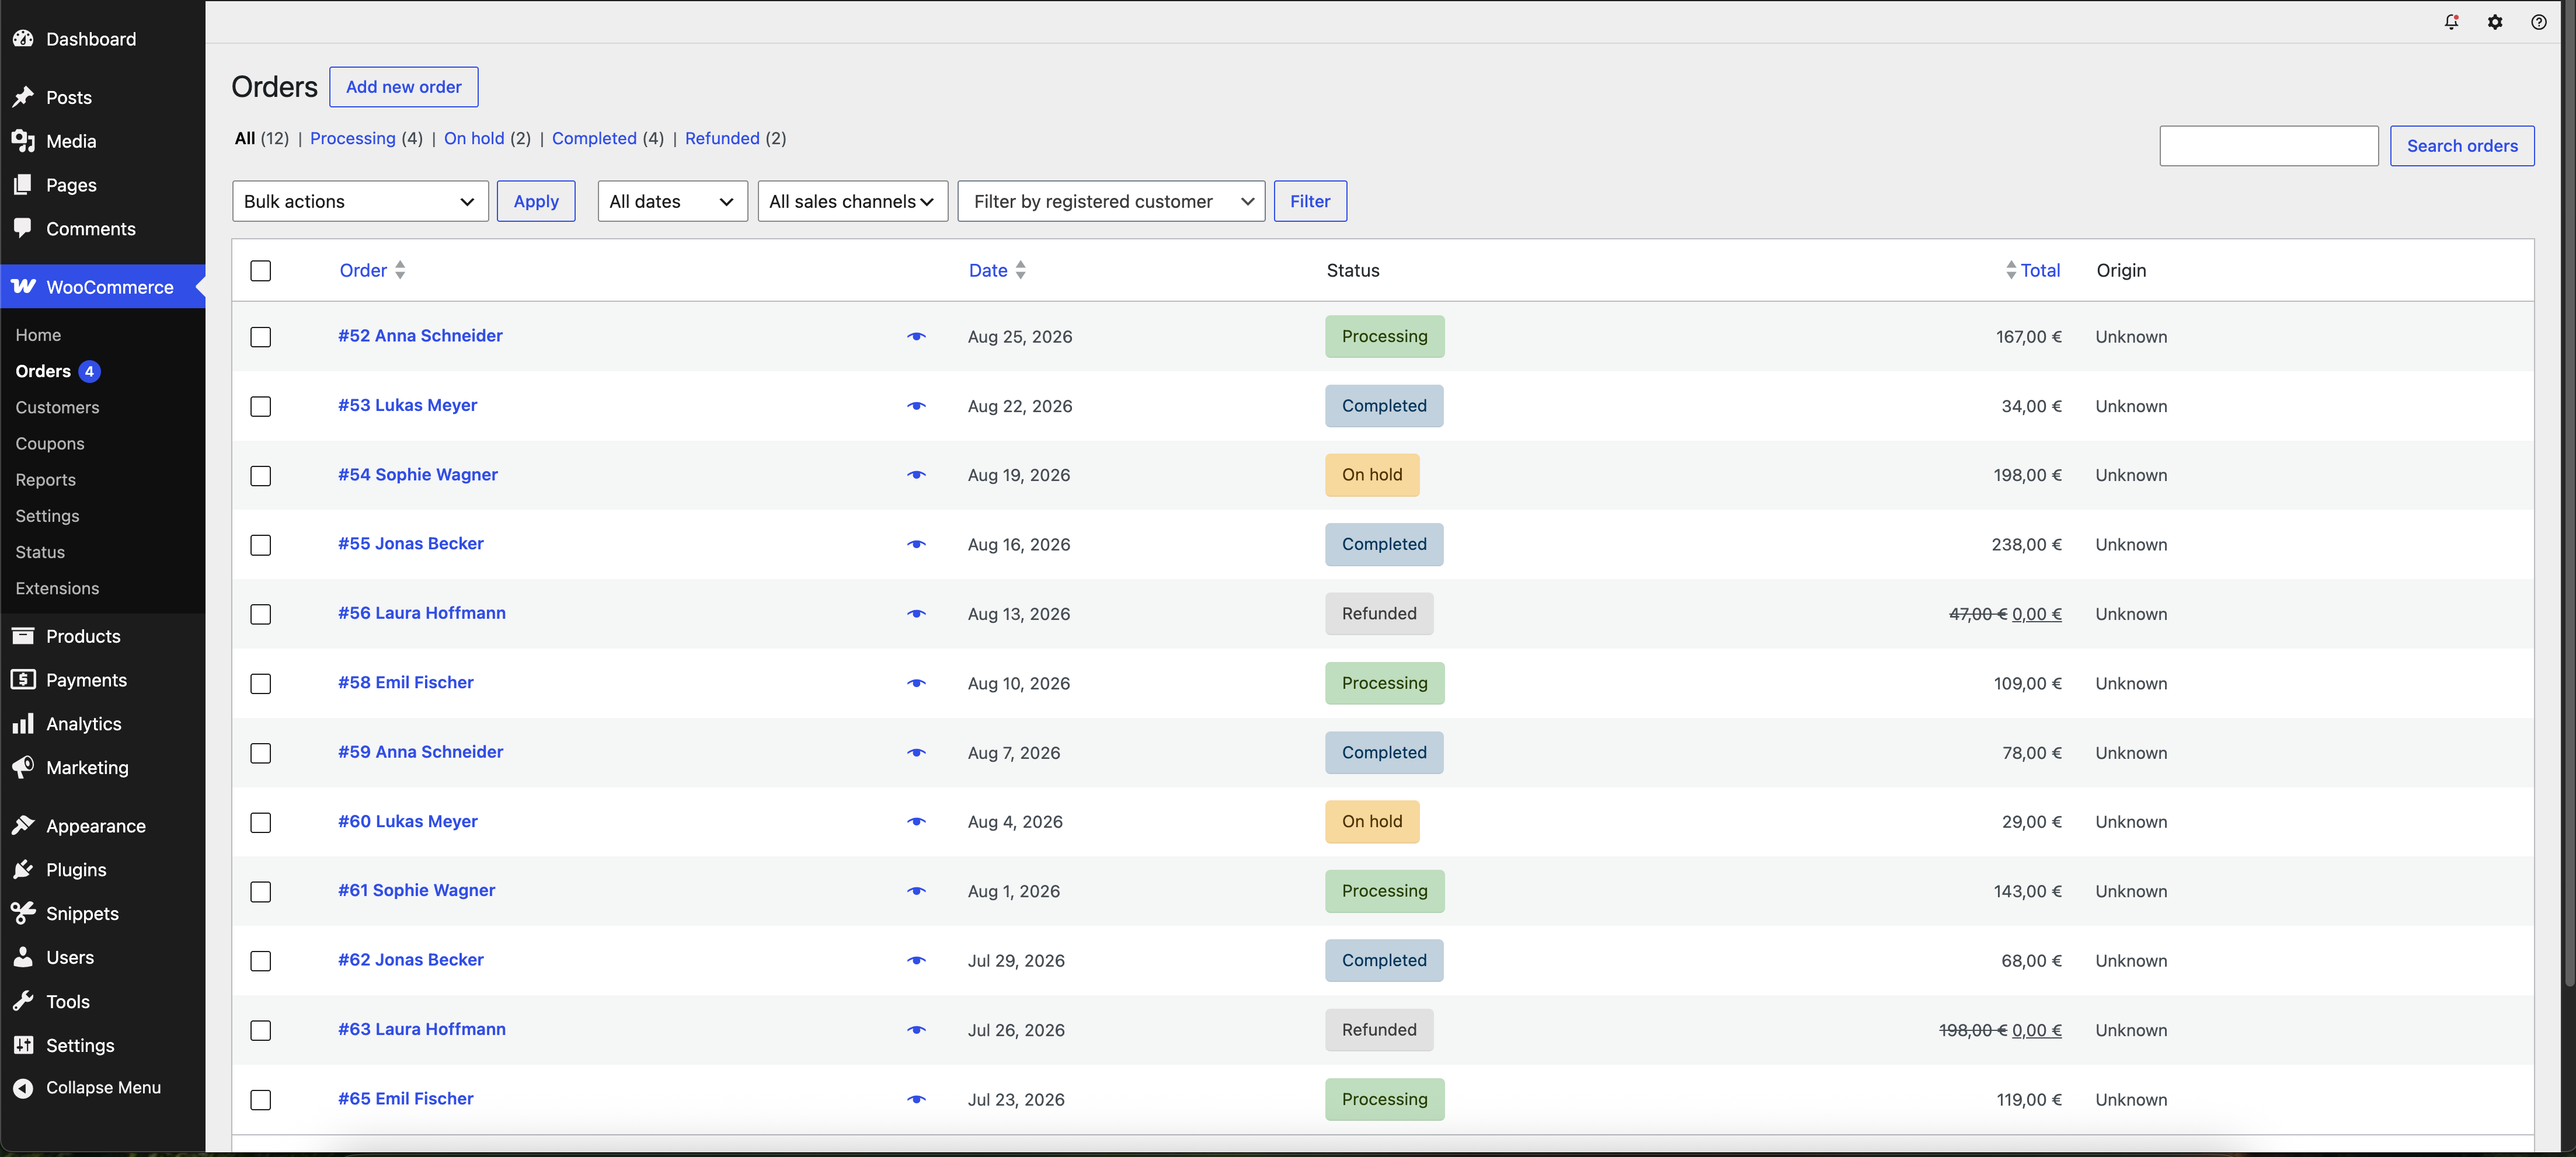This screenshot has width=2576, height=1157.
Task: Click inside the order search field
Action: (x=2269, y=146)
